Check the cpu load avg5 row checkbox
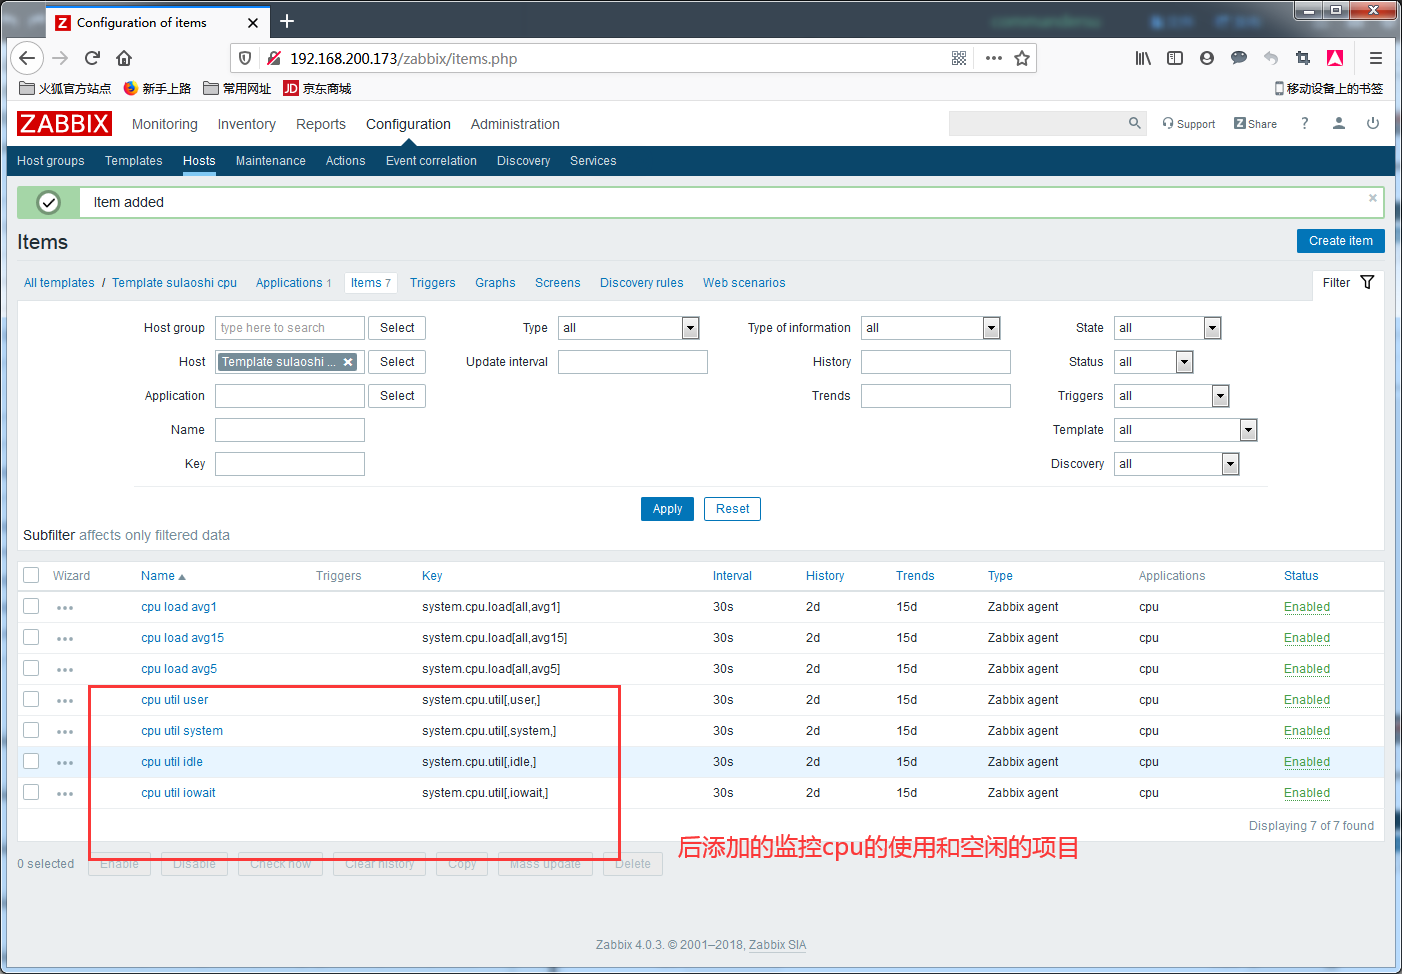The width and height of the screenshot is (1402, 974). (x=31, y=668)
